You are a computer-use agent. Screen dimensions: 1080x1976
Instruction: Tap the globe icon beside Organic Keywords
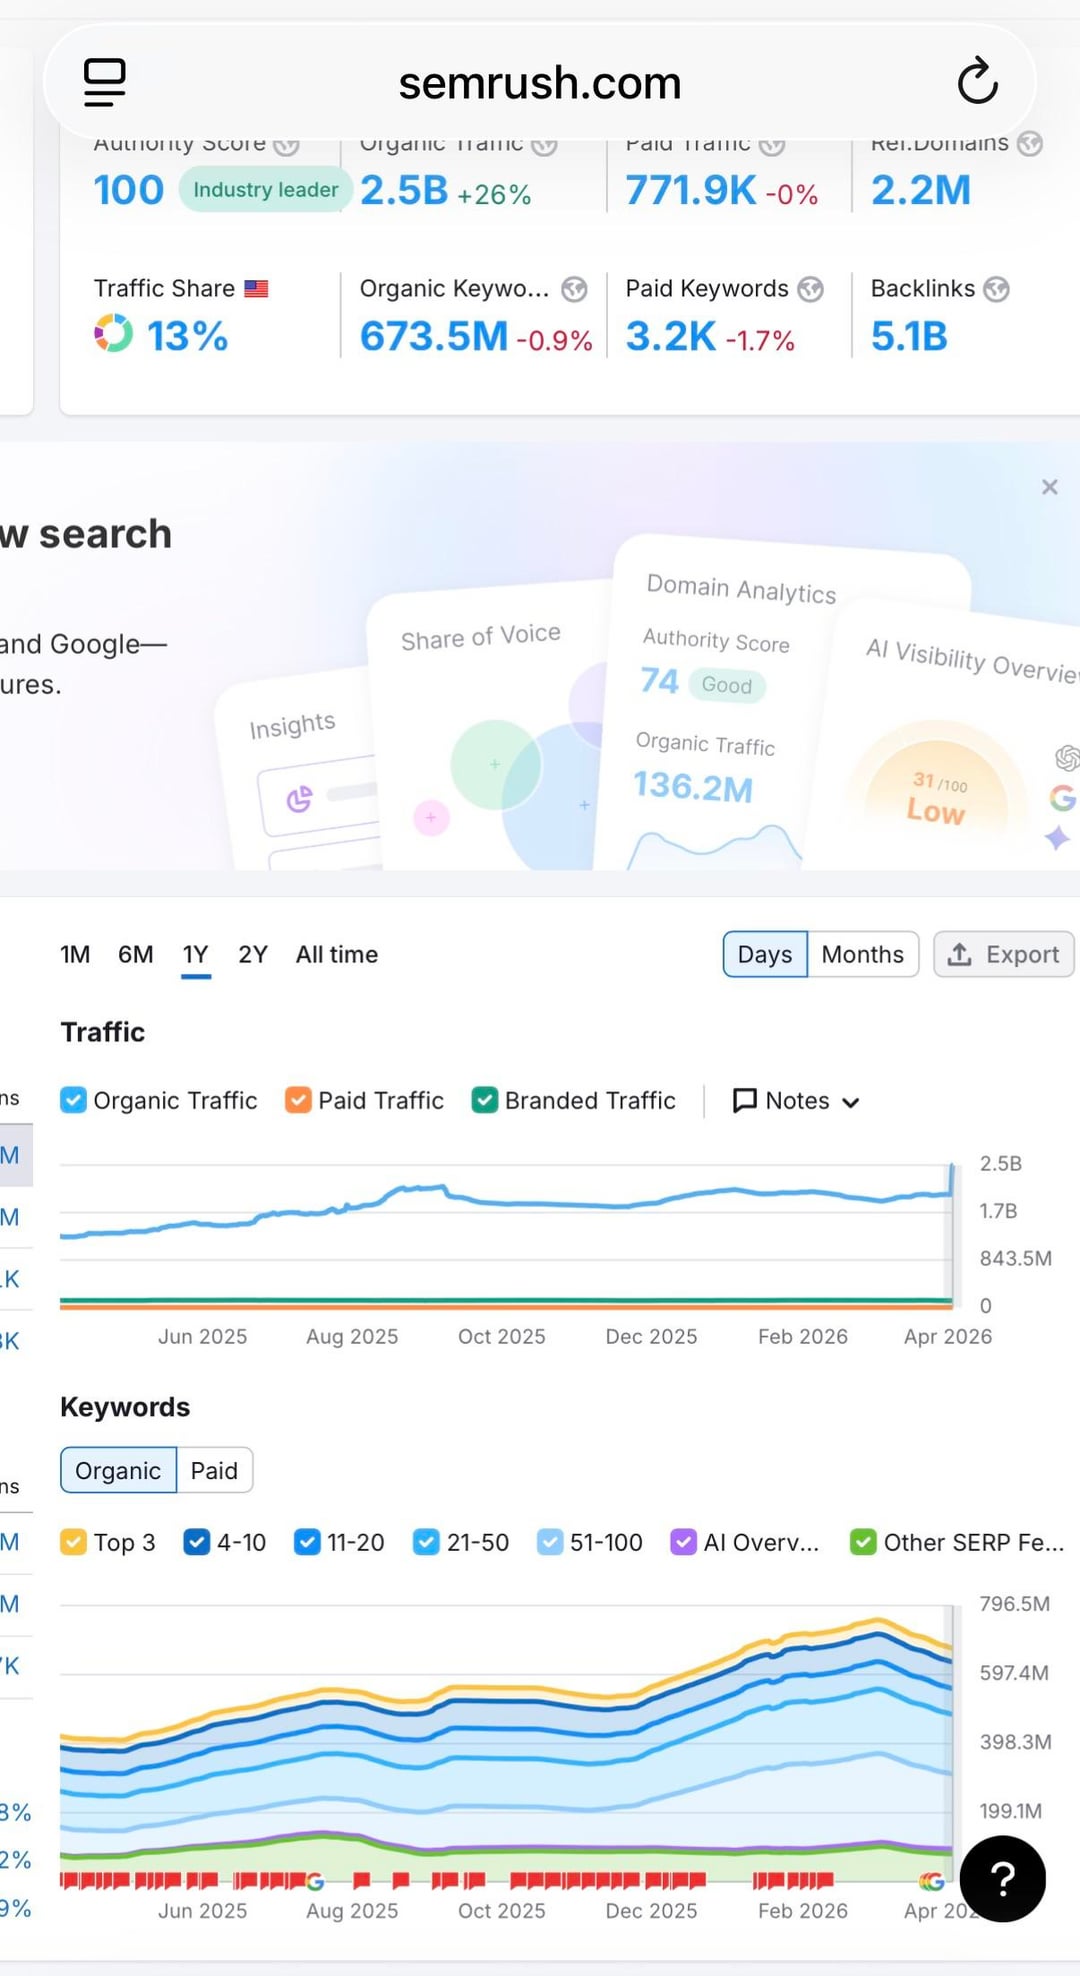574,289
